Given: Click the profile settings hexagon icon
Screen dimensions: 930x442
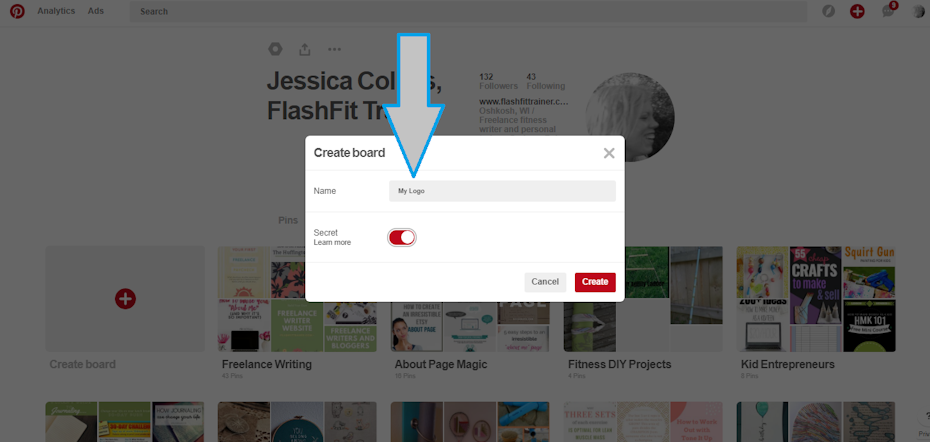Looking at the screenshot, I should pyautogui.click(x=276, y=49).
